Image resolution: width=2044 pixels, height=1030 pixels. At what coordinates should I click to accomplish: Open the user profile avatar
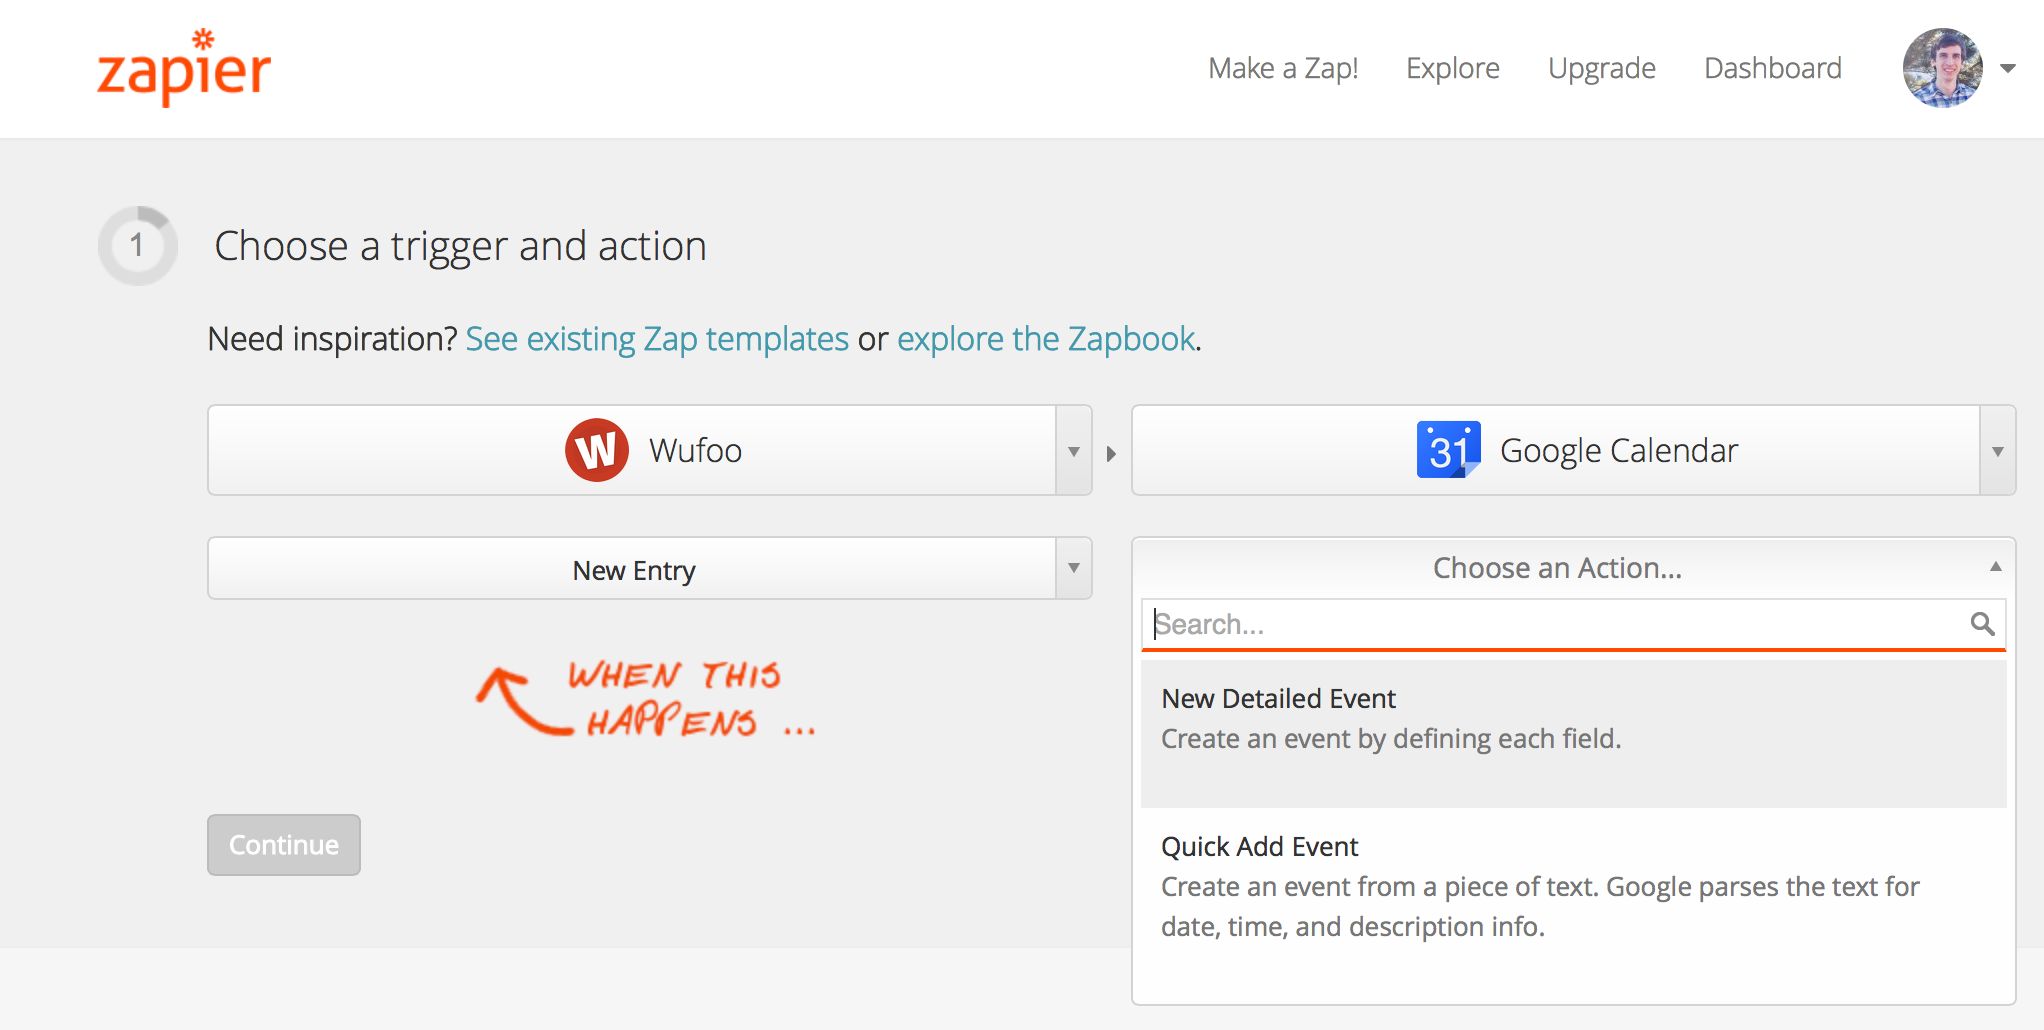click(1942, 68)
